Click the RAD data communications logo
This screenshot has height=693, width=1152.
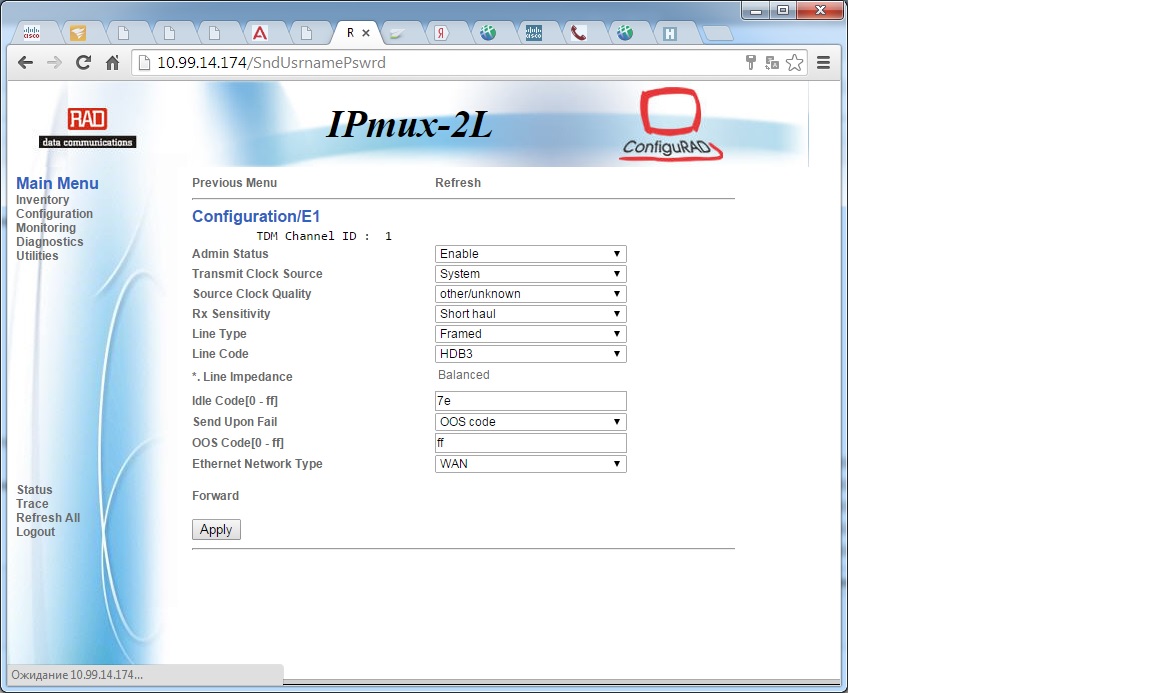(x=87, y=127)
